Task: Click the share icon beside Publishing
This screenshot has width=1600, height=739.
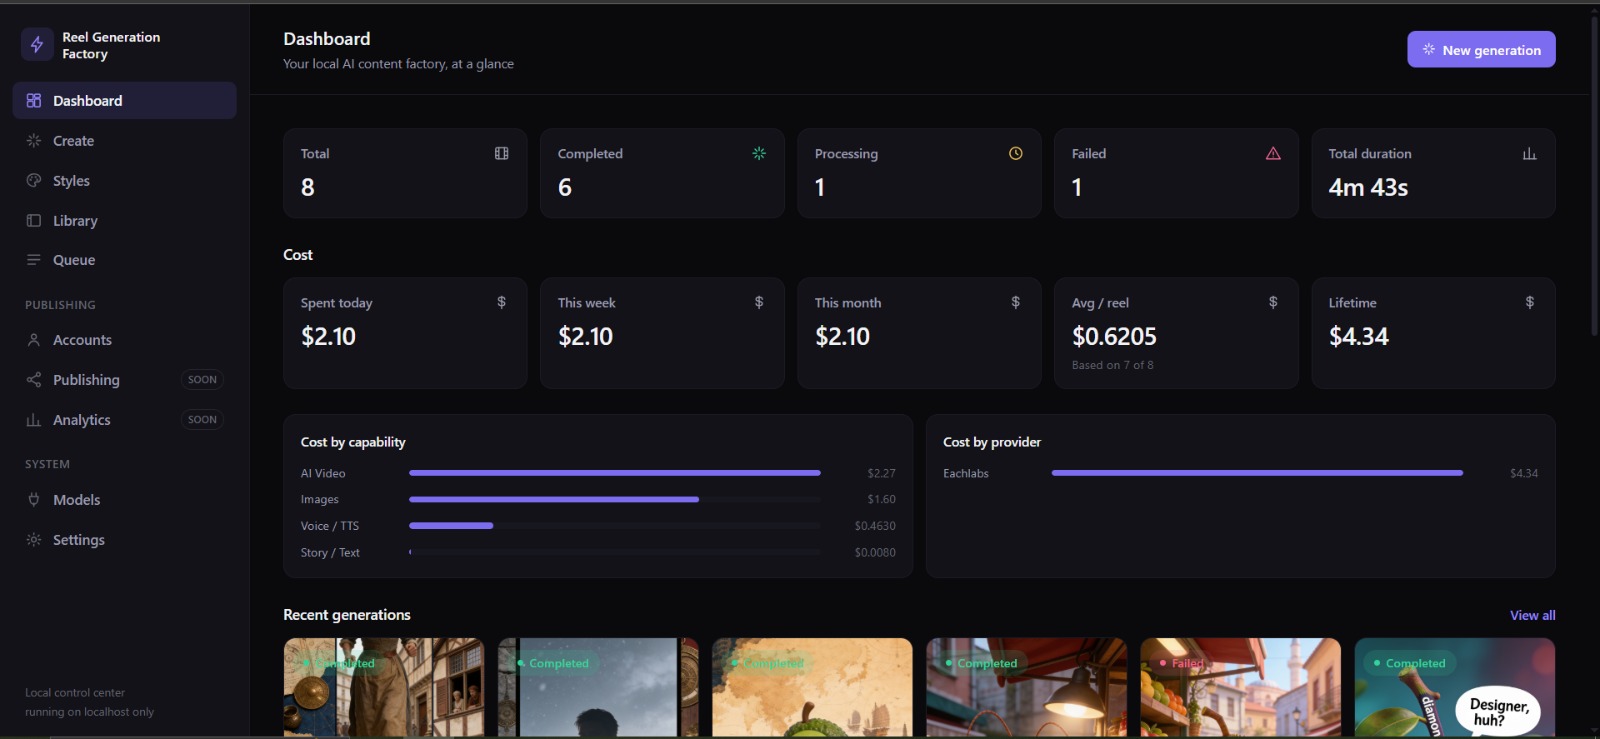Action: click(34, 380)
